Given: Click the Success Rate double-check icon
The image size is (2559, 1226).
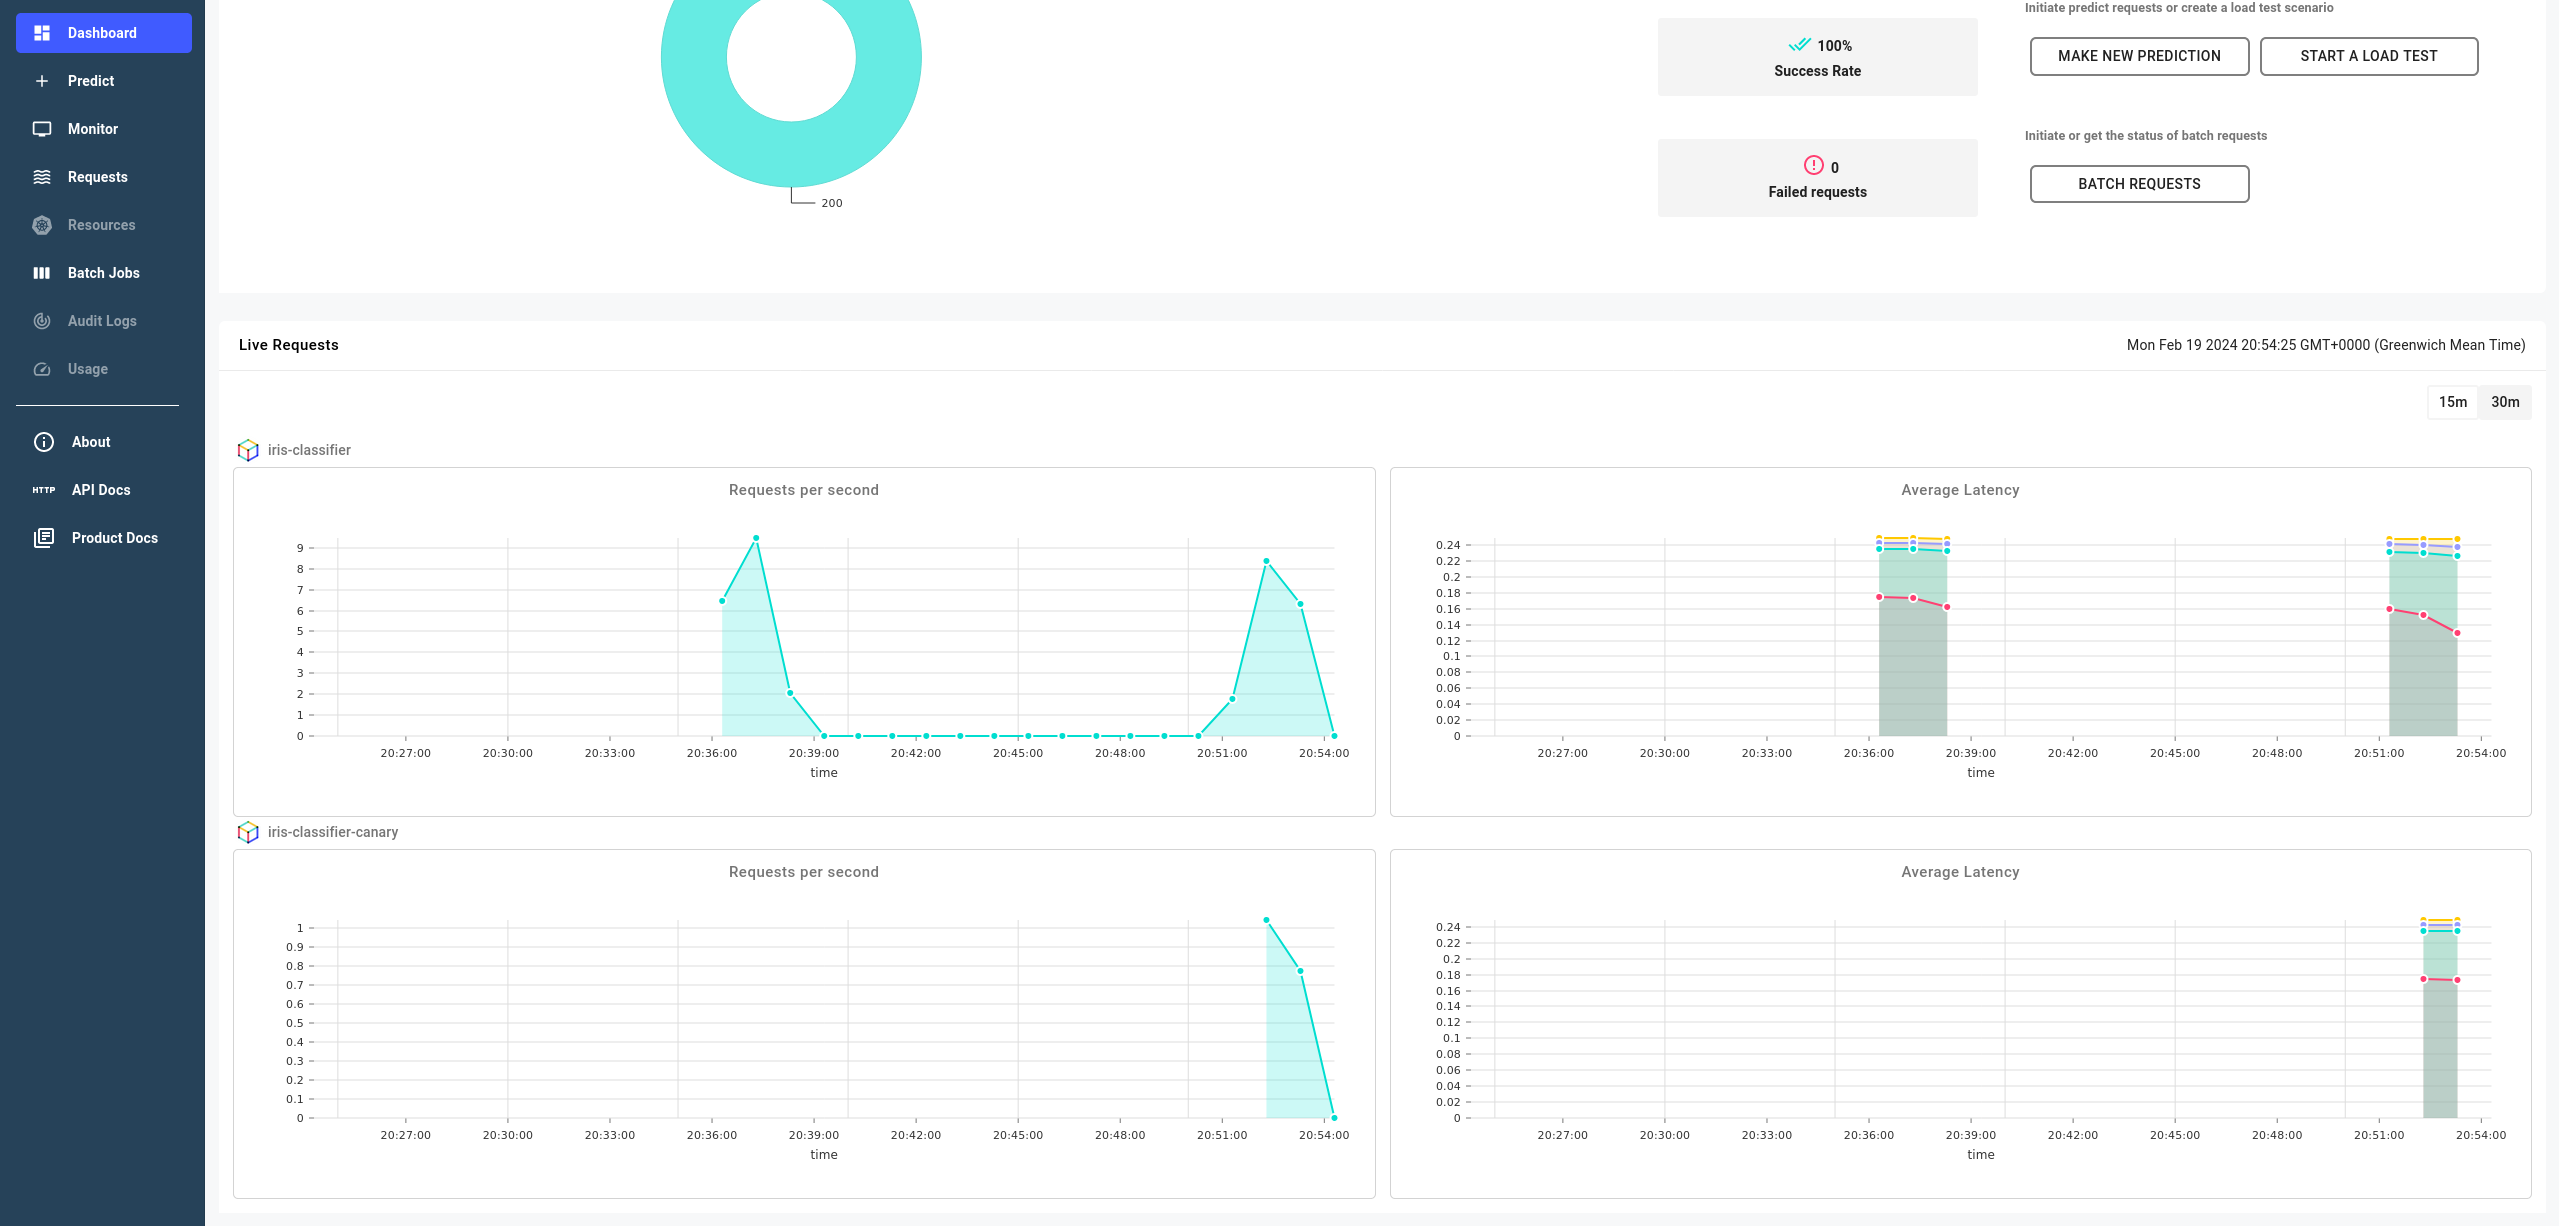Looking at the screenshot, I should click(1799, 45).
